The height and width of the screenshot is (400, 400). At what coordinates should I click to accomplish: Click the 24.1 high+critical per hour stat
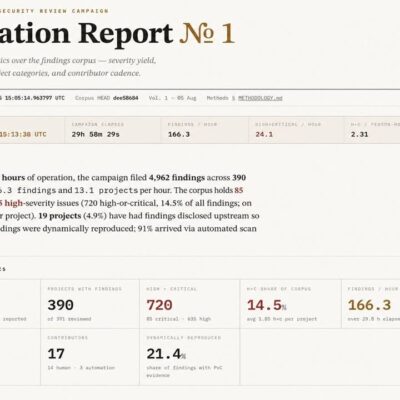coord(296,130)
